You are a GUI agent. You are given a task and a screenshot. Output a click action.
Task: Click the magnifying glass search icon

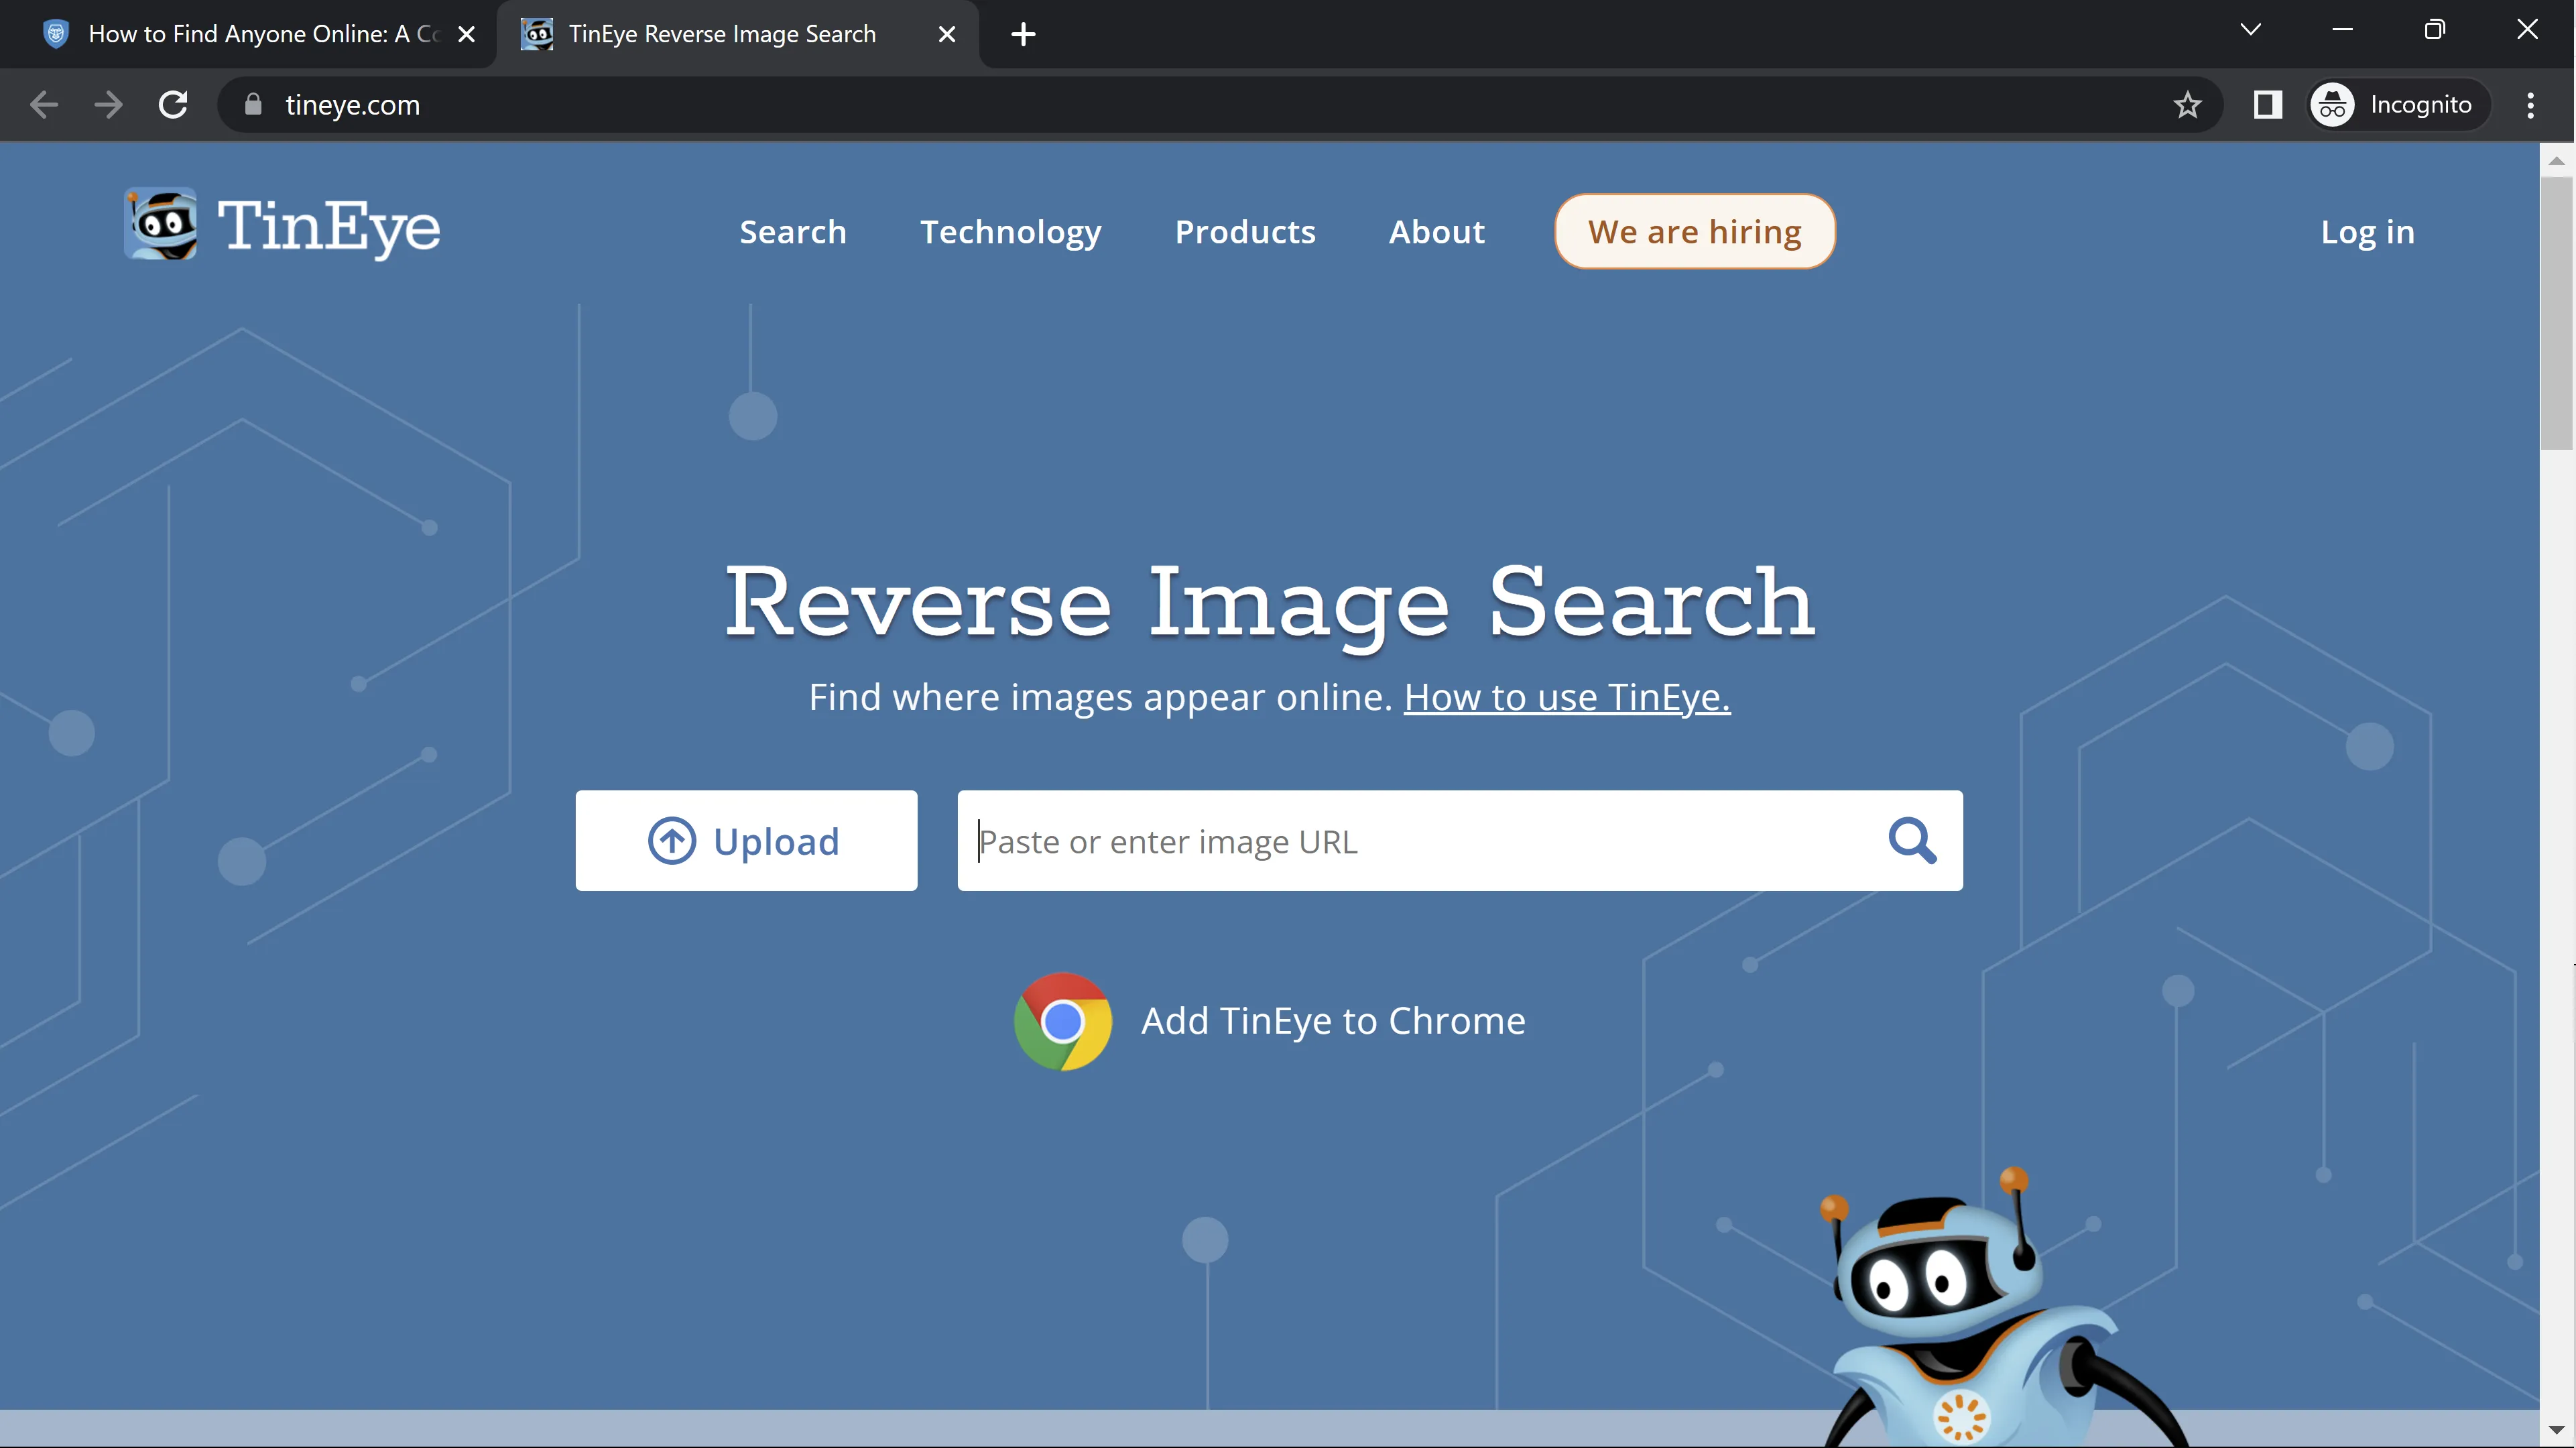pyautogui.click(x=1911, y=841)
